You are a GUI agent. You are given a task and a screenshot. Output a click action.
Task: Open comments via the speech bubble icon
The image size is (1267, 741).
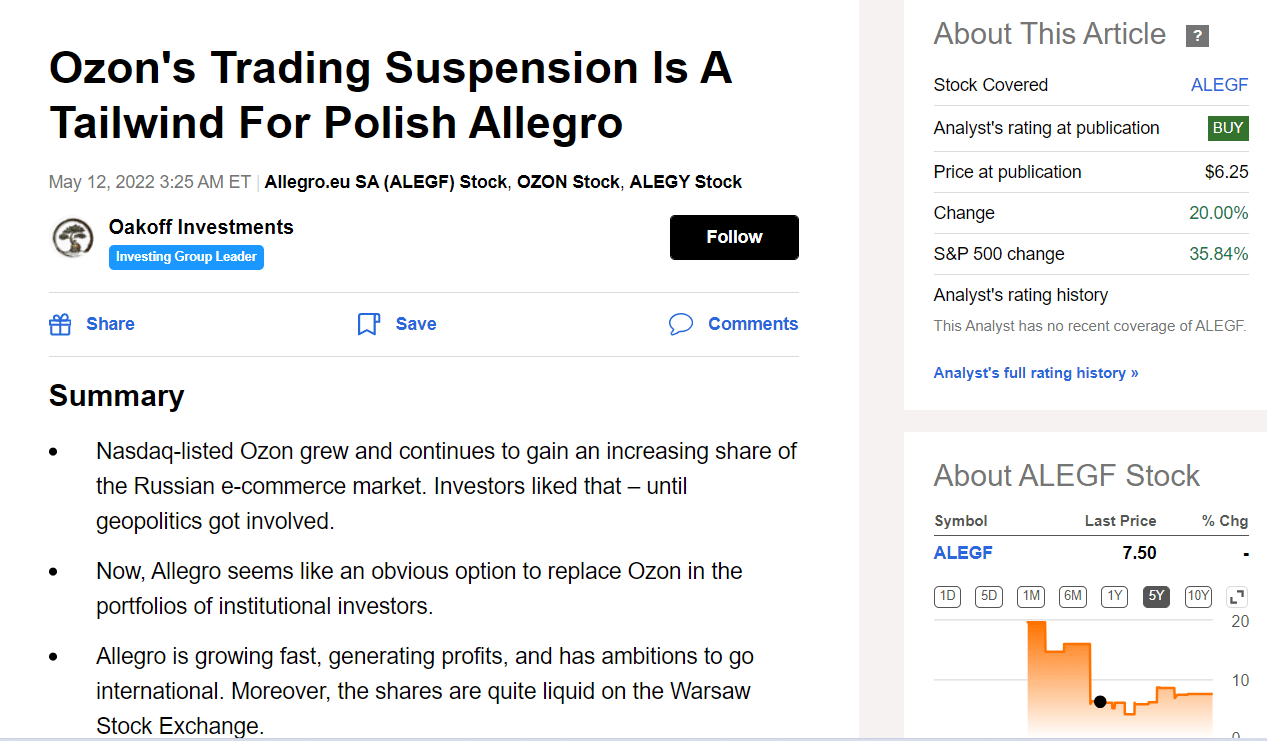[x=681, y=324]
